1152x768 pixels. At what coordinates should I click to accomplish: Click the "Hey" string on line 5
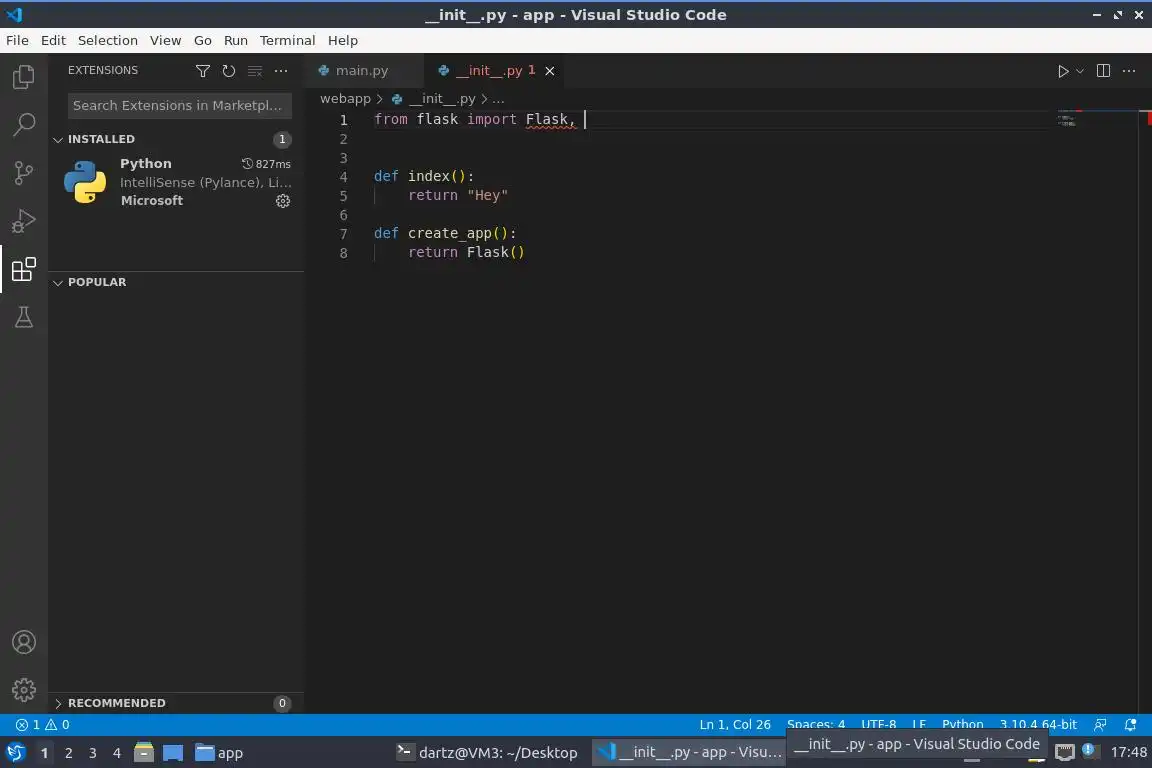(487, 195)
